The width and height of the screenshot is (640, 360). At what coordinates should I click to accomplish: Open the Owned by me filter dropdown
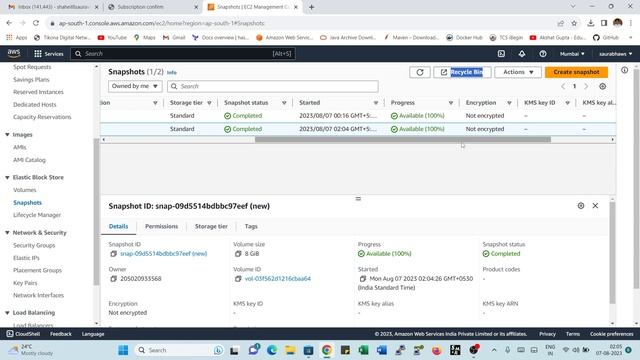[135, 86]
